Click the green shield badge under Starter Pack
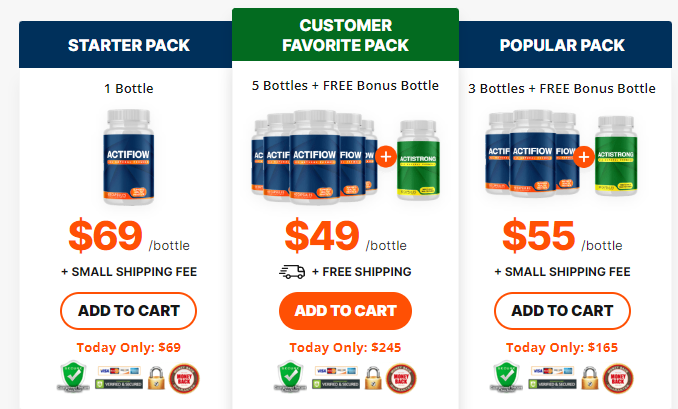This screenshot has width=678, height=409. pyautogui.click(x=70, y=377)
